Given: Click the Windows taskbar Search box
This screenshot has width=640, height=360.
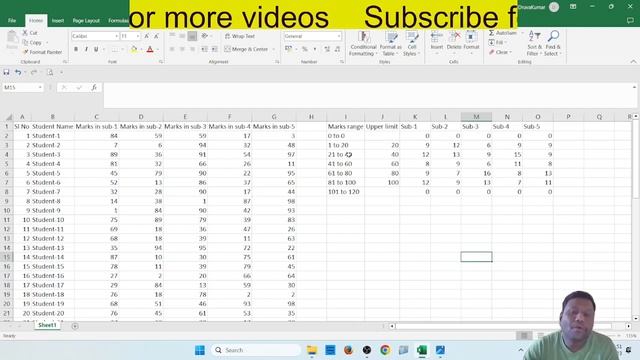Looking at the screenshot, I should (256, 350).
